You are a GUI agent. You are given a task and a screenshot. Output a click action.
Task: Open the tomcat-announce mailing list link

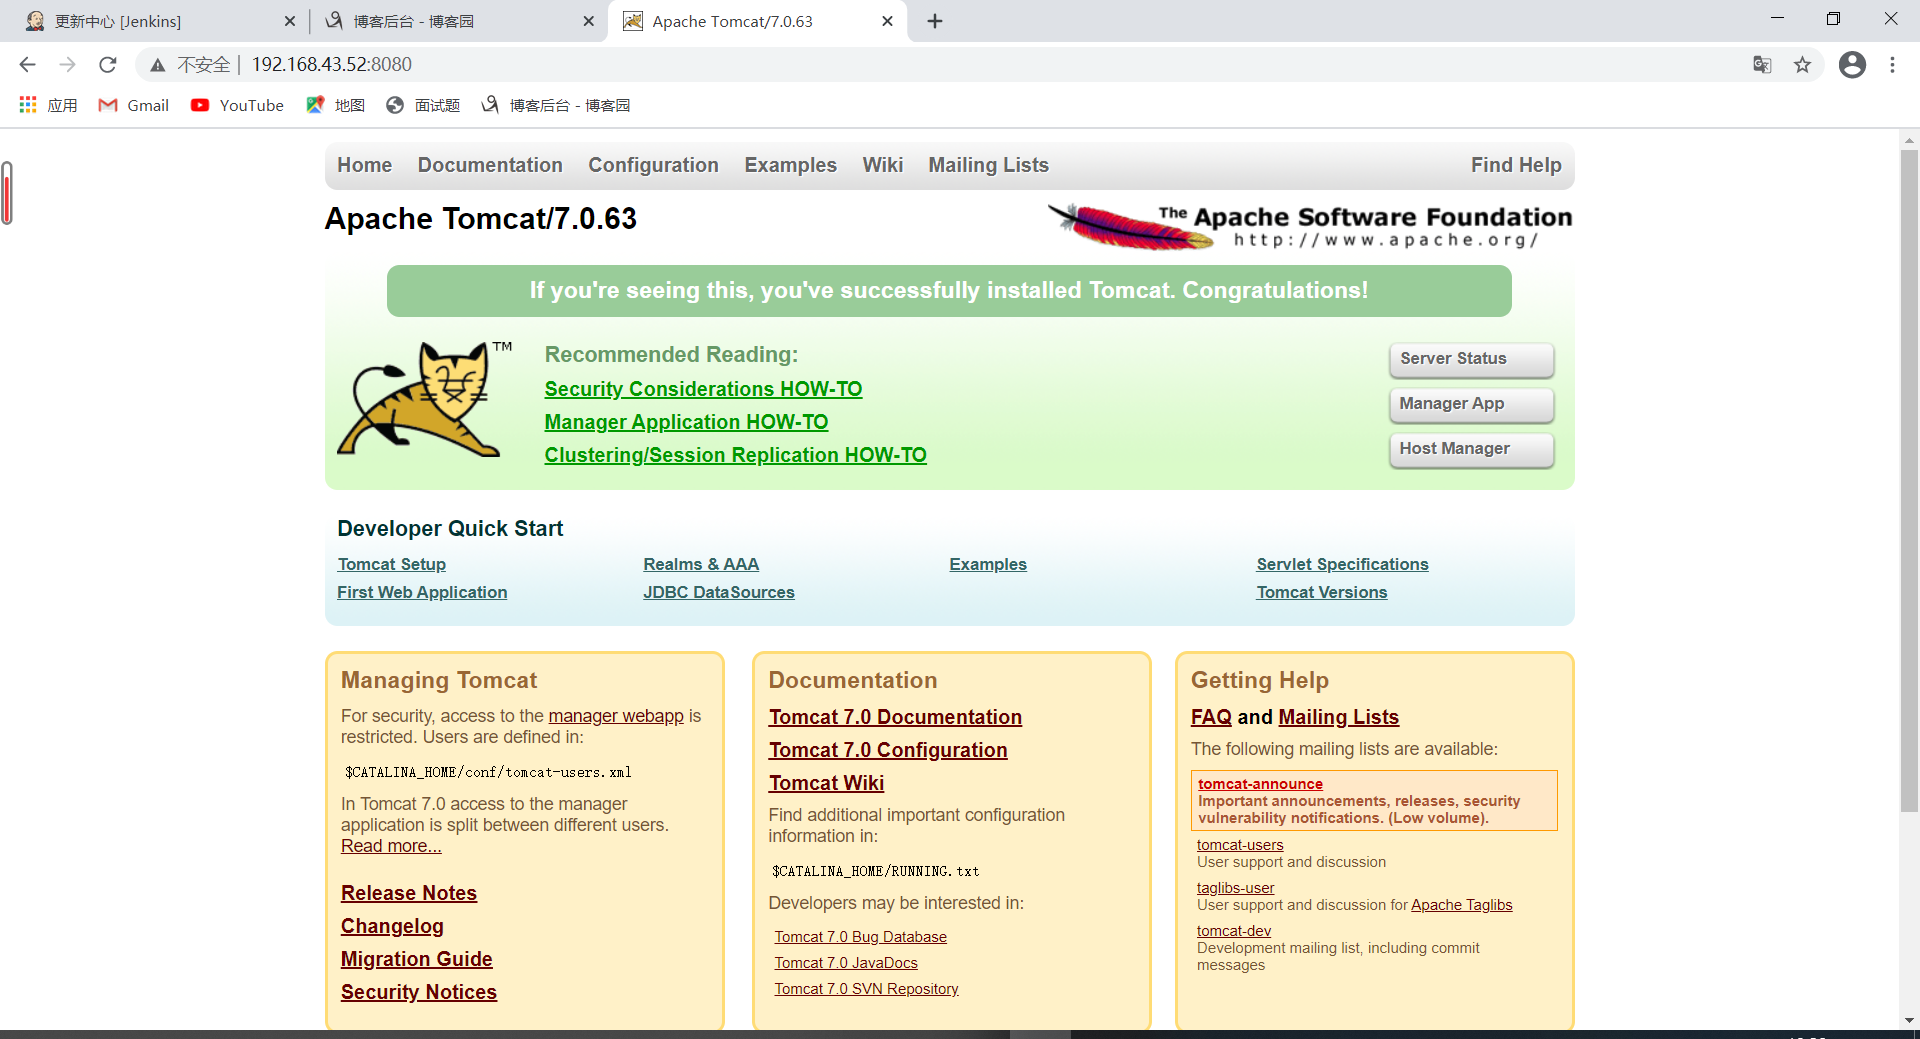1260,784
